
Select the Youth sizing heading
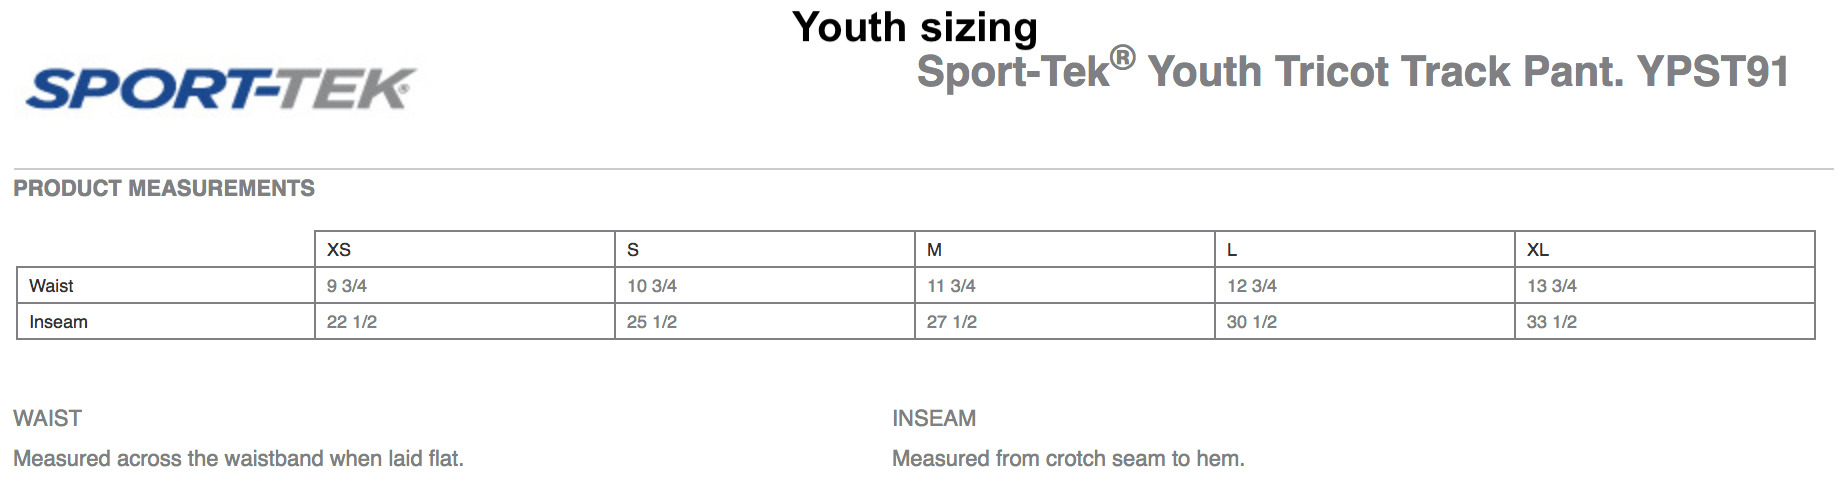(915, 27)
